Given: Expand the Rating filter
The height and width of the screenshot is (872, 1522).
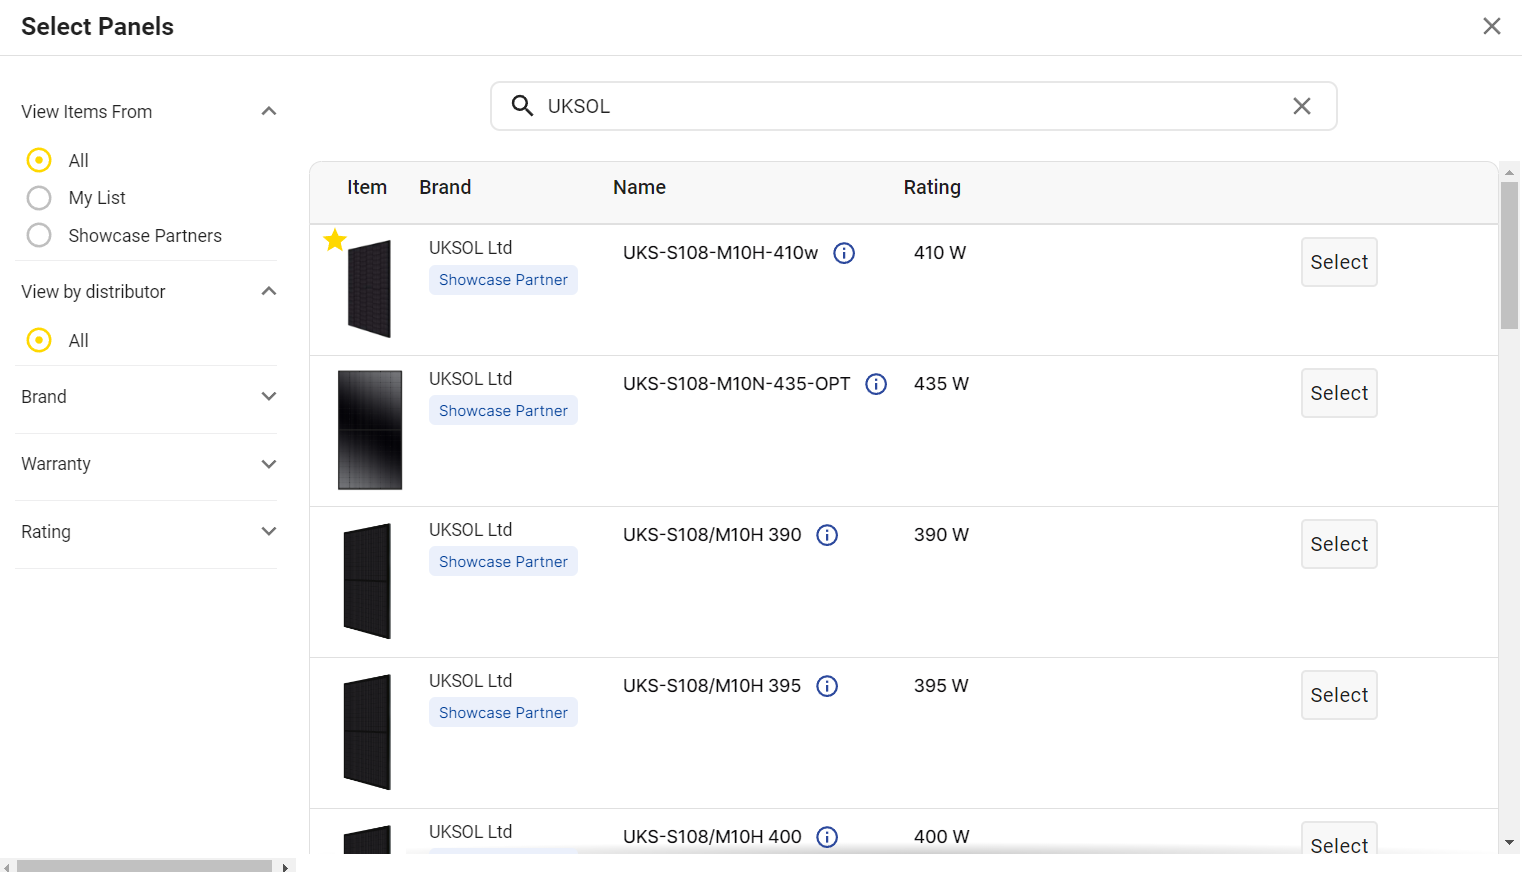Looking at the screenshot, I should click(268, 531).
